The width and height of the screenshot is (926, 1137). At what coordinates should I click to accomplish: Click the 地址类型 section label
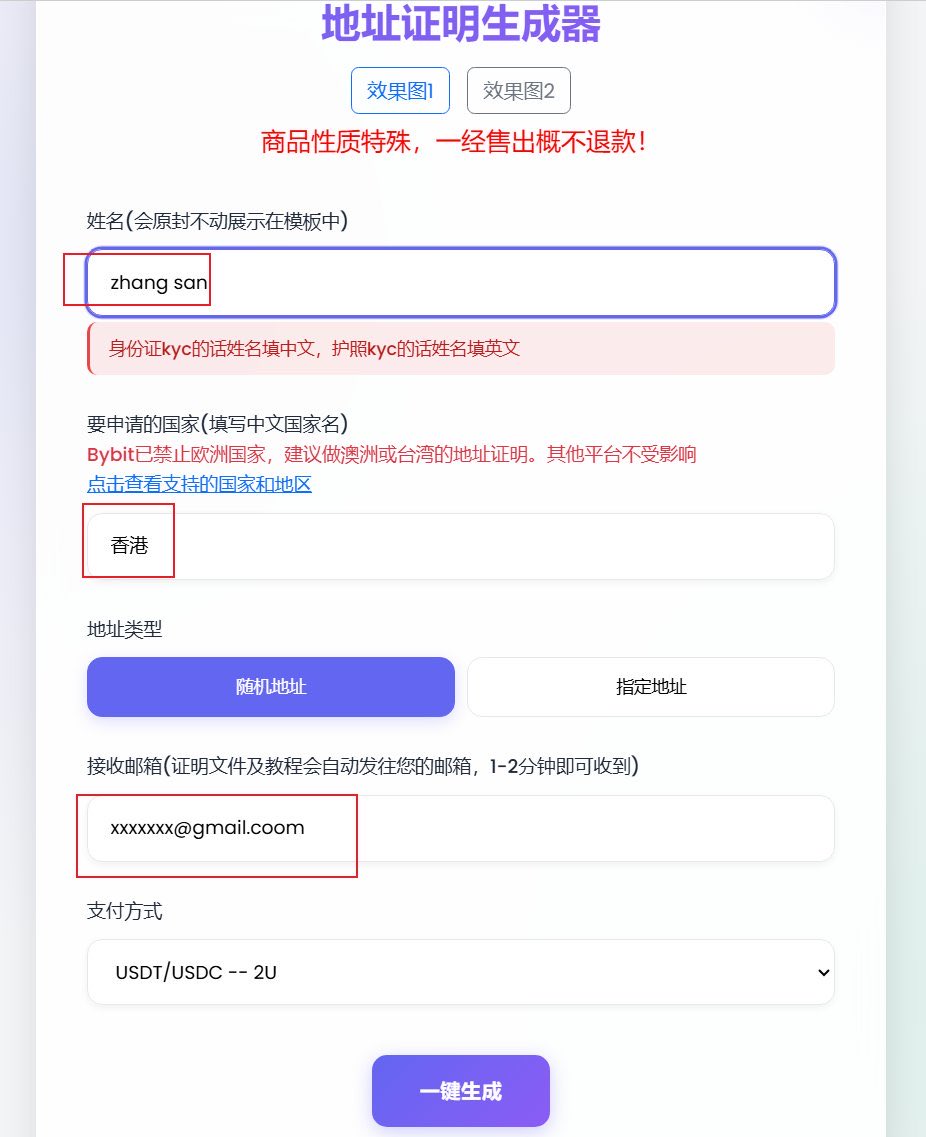125,629
